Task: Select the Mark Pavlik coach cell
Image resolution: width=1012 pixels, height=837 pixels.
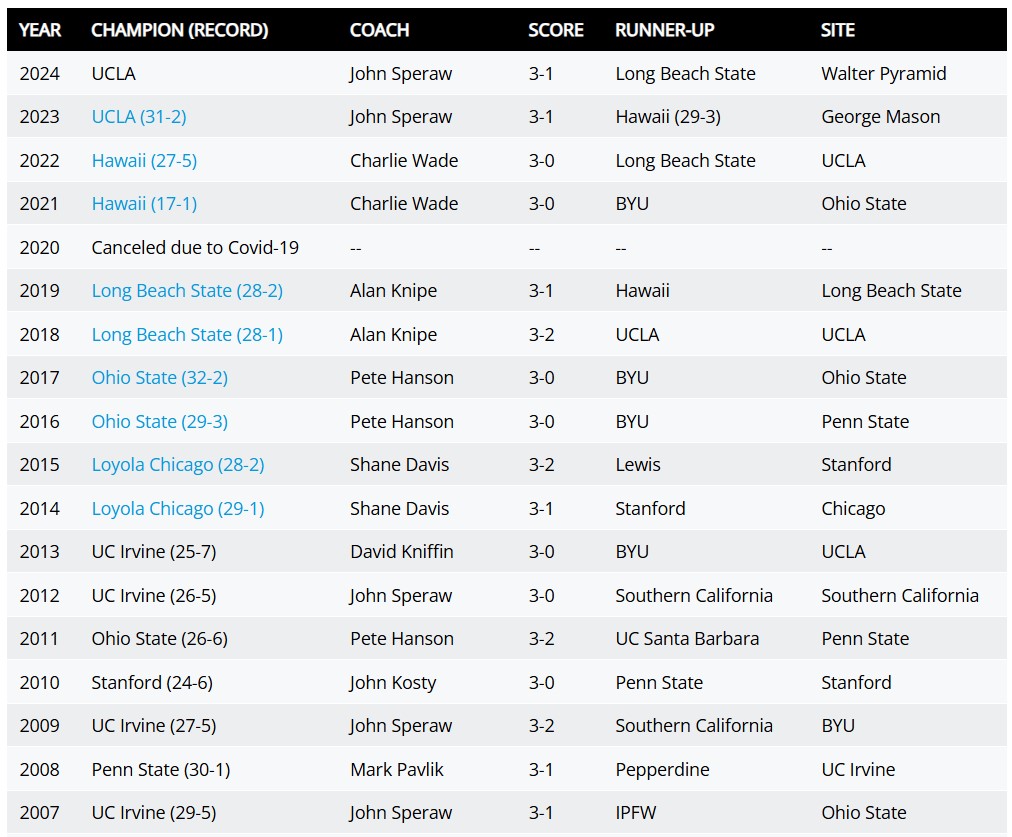Action: coord(397,770)
